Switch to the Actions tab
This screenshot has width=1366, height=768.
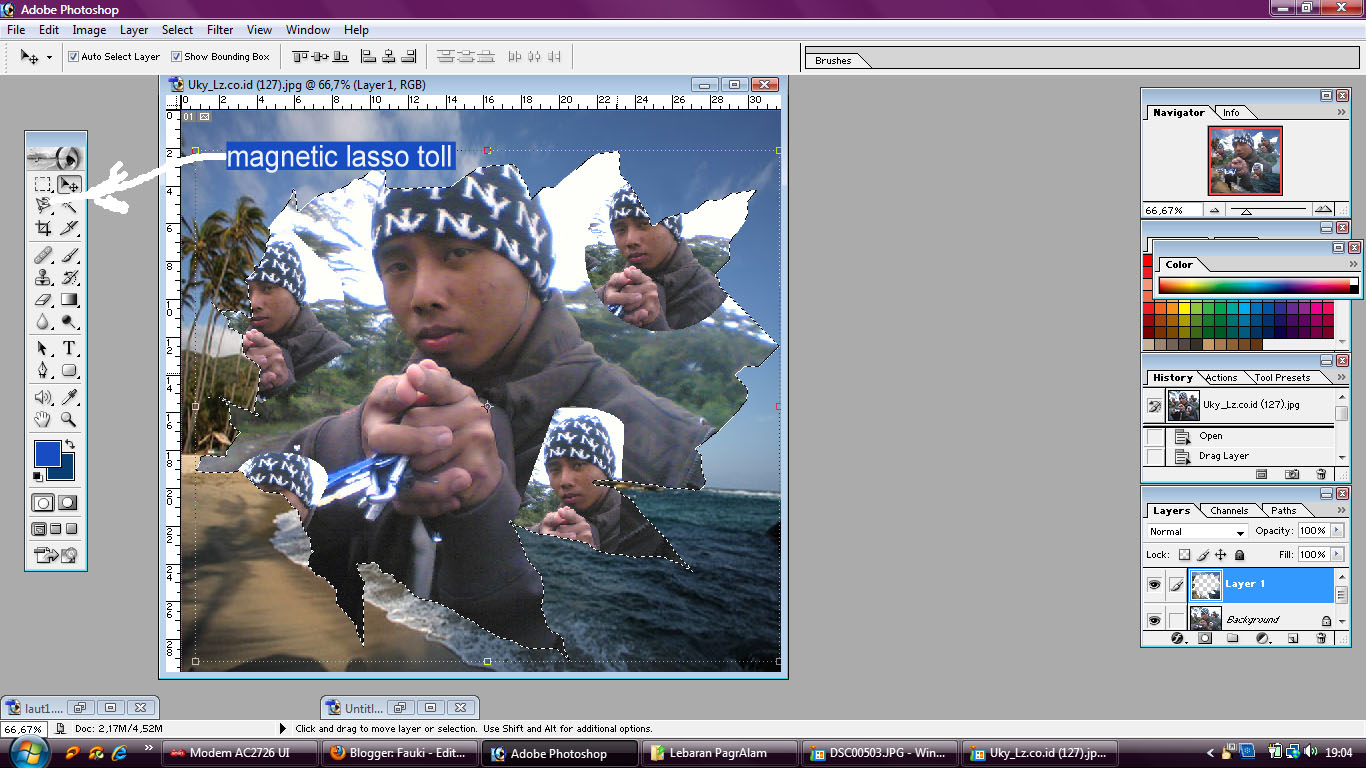pos(1221,378)
